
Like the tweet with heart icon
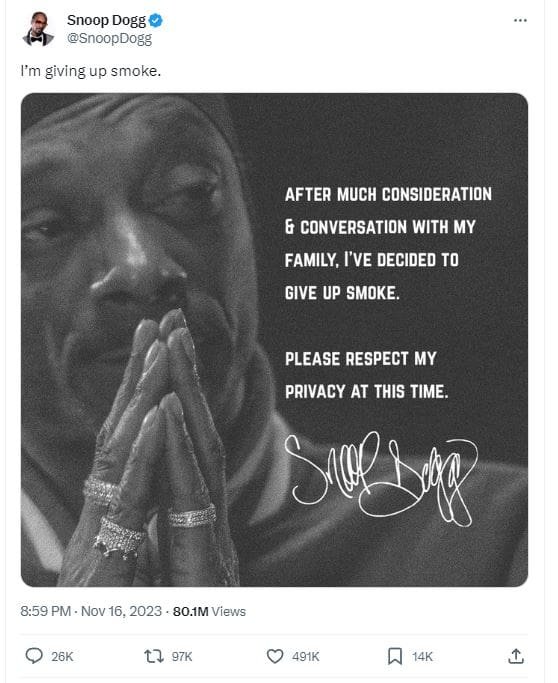(275, 656)
